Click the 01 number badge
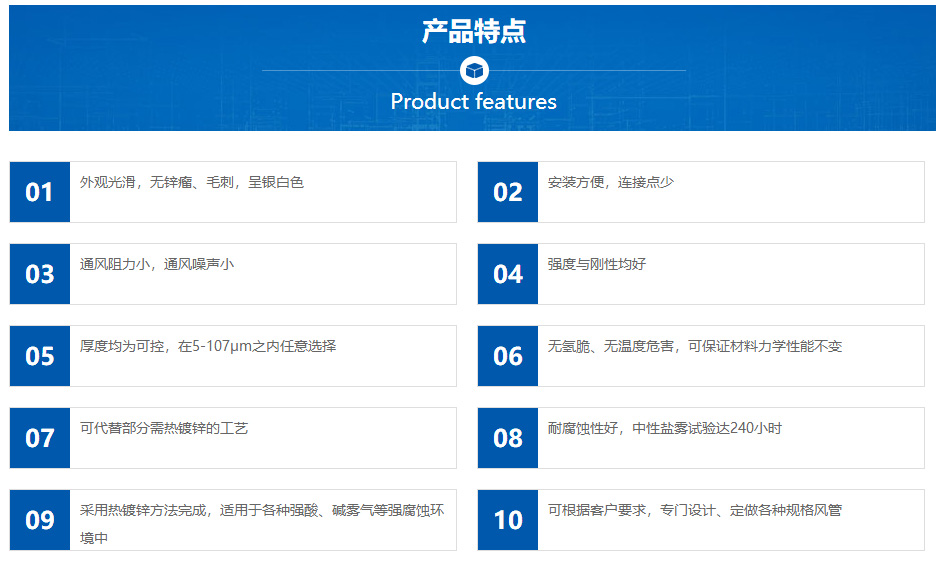This screenshot has height=567, width=940. point(40,192)
